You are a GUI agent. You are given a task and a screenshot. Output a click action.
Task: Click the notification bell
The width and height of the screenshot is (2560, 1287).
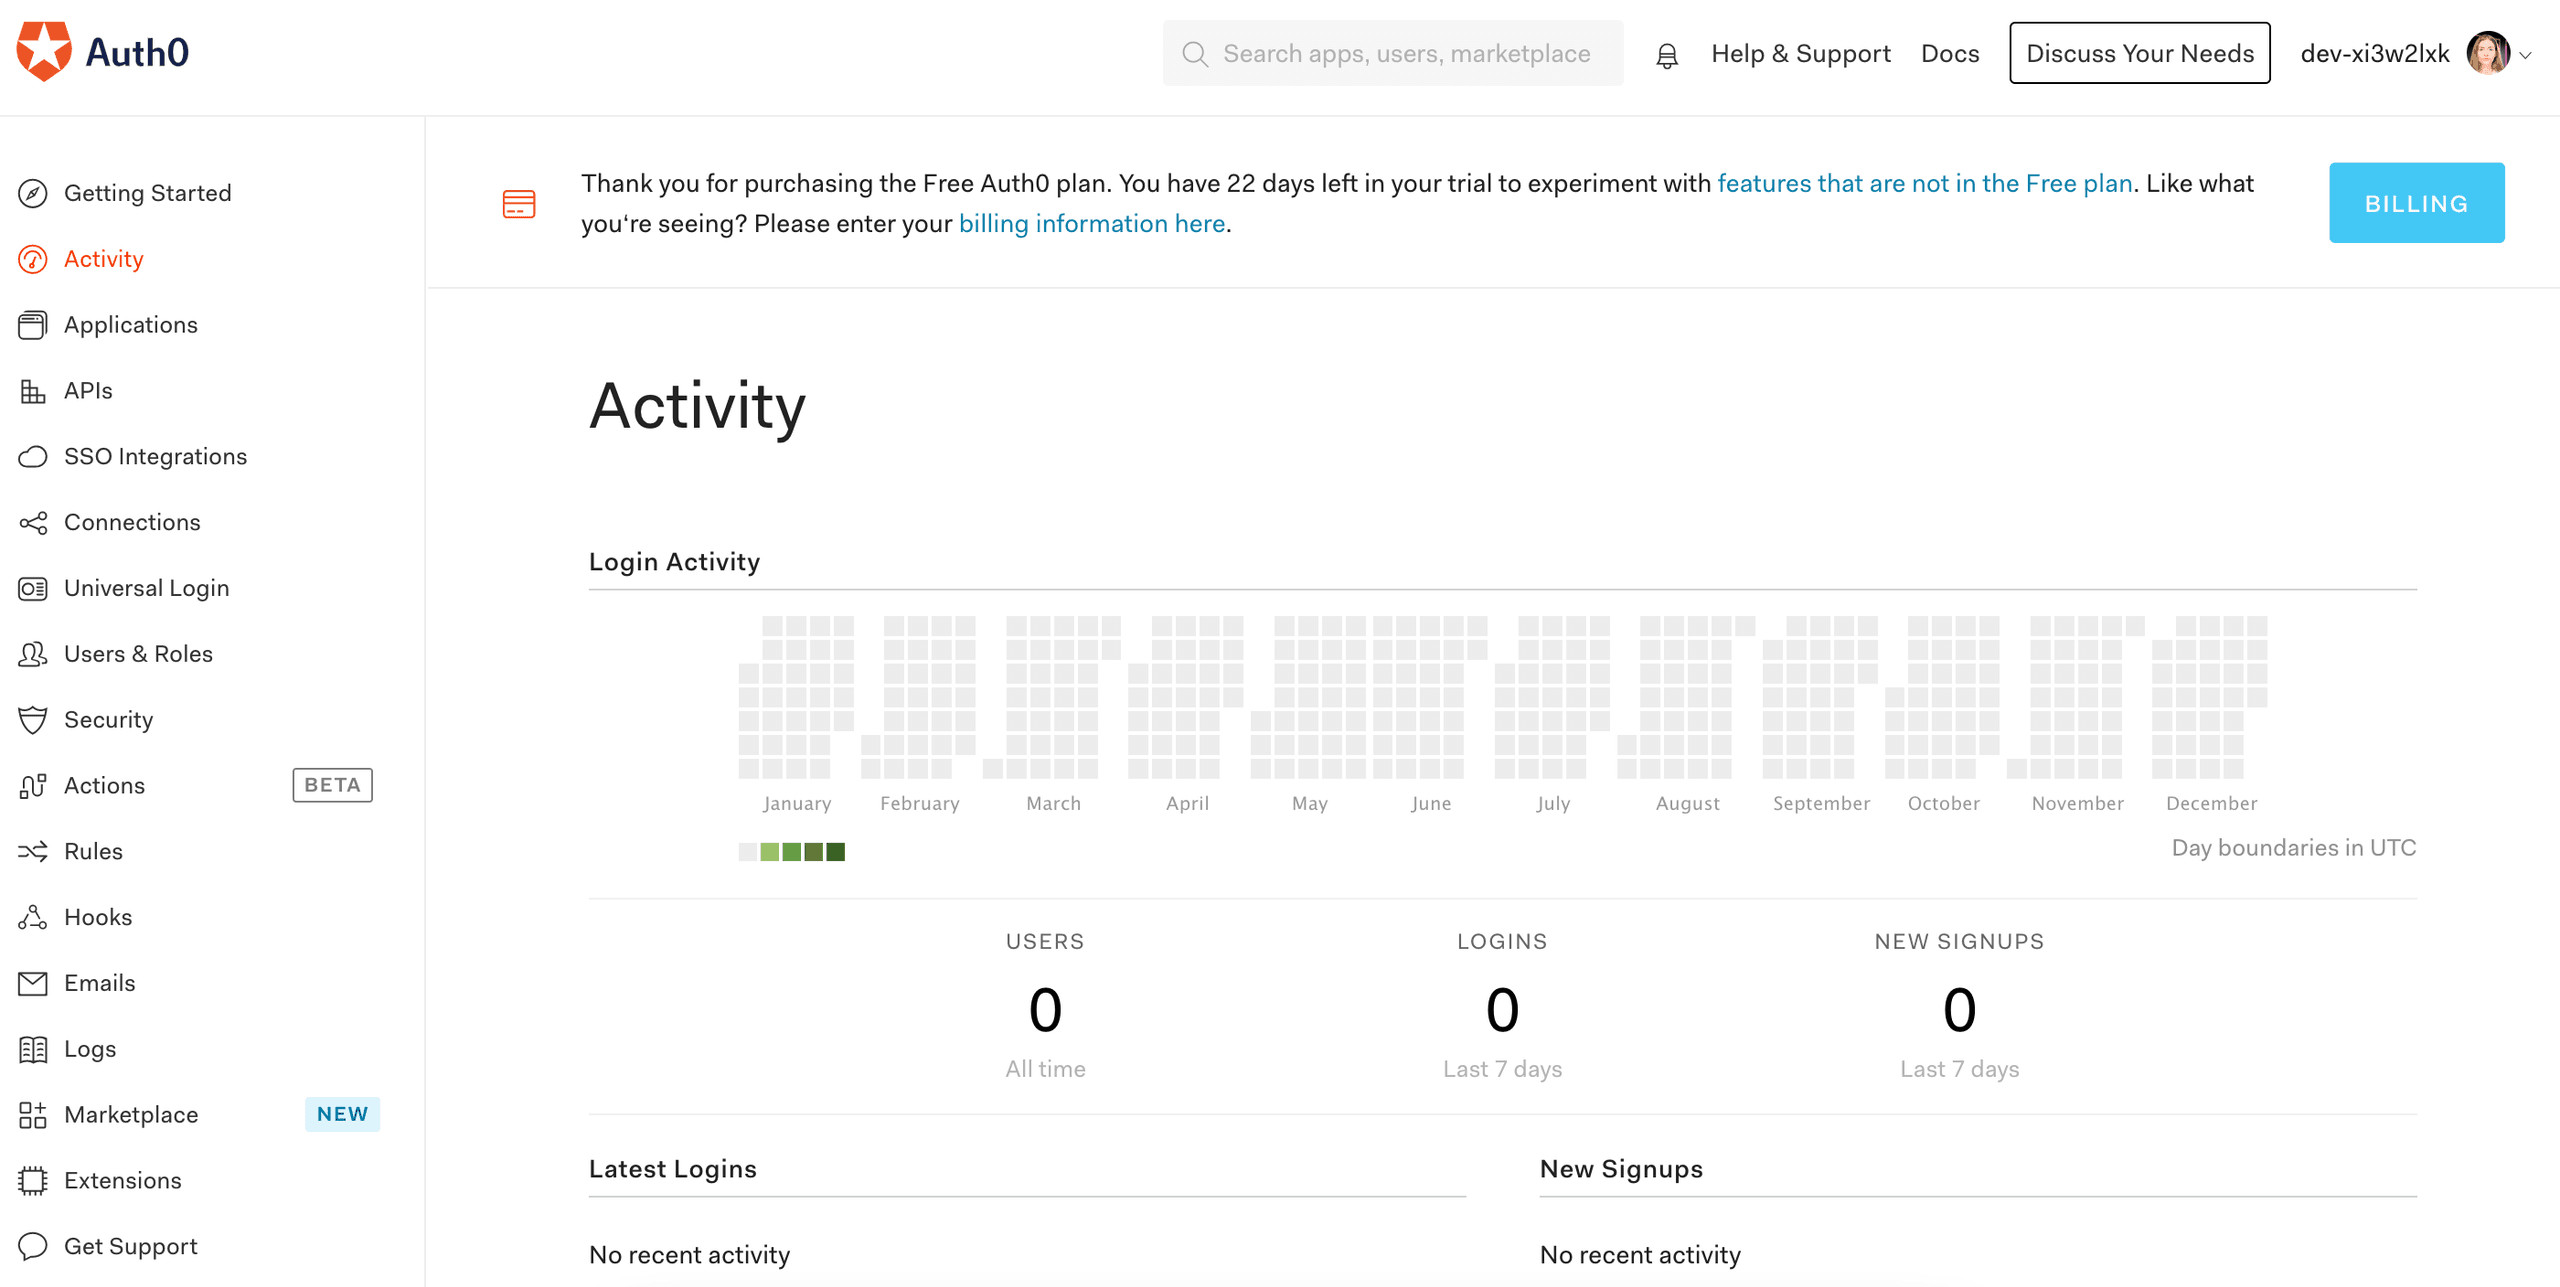pyautogui.click(x=1666, y=53)
